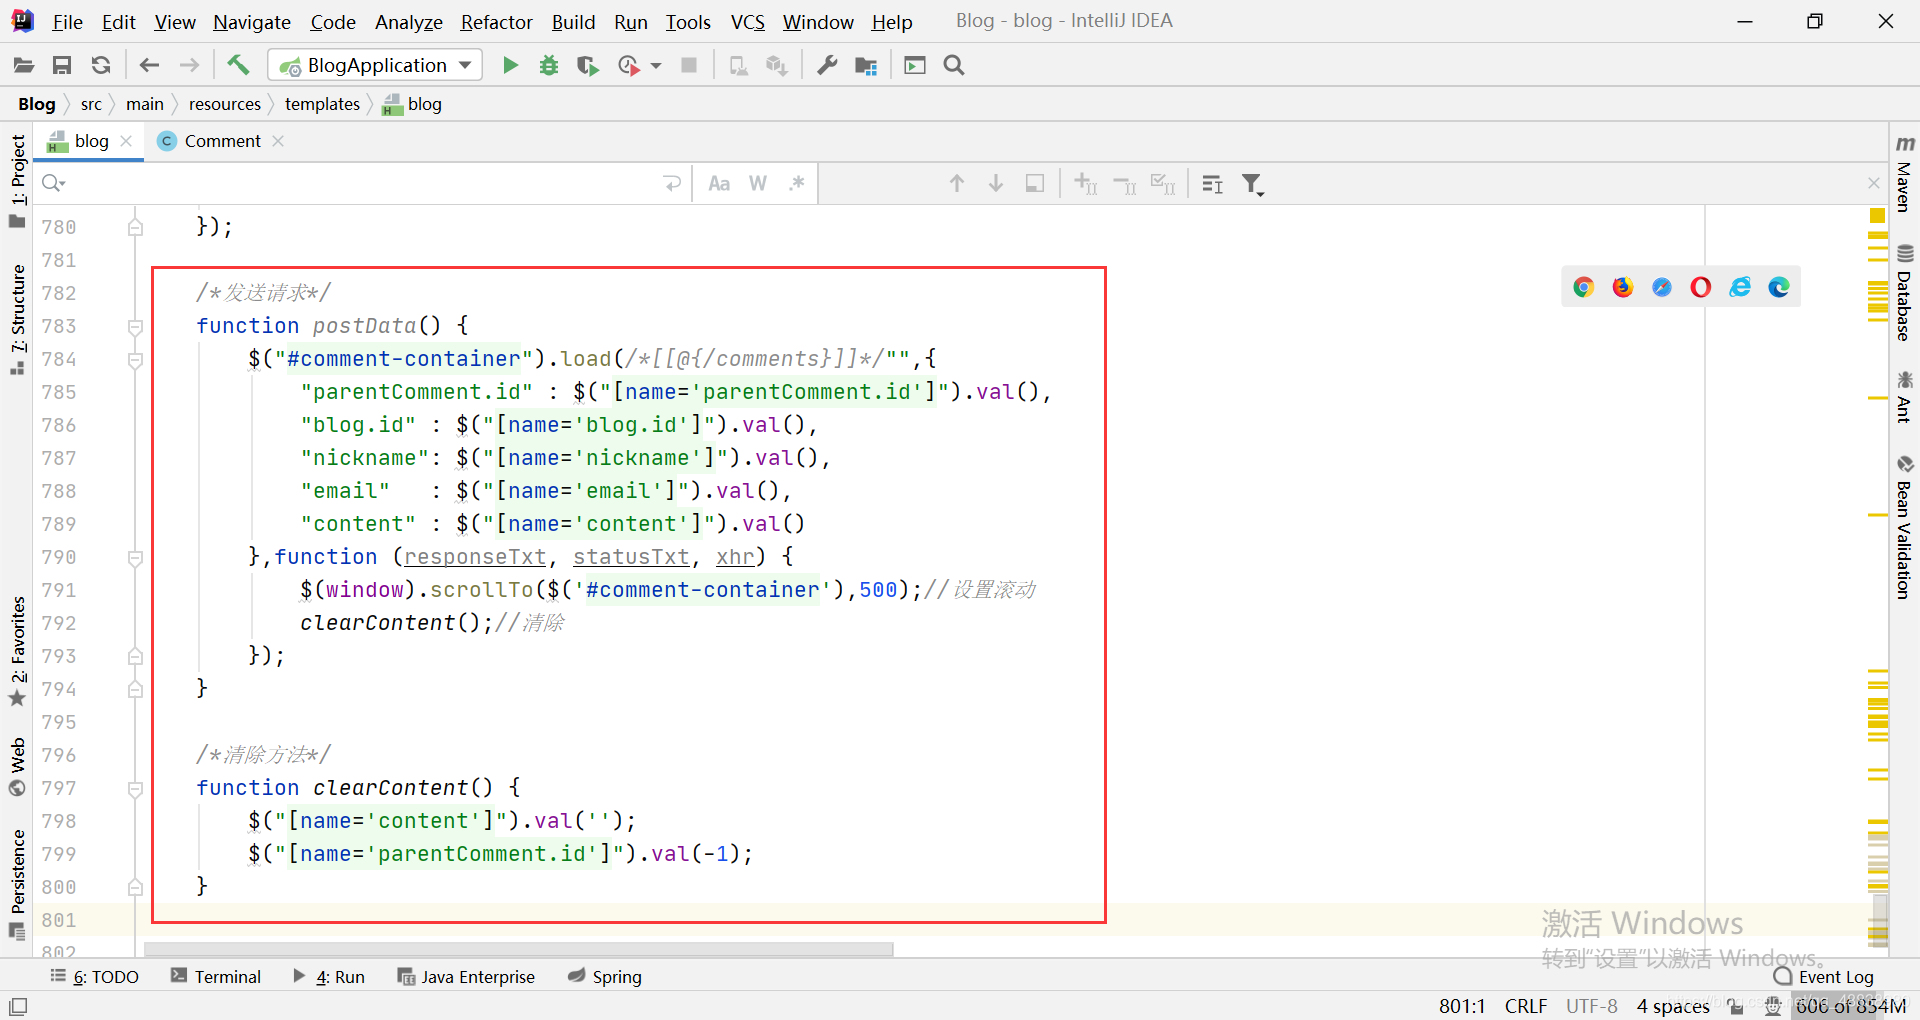This screenshot has height=1020, width=1920.
Task: Click Save All floppy disk icon
Action: point(62,65)
